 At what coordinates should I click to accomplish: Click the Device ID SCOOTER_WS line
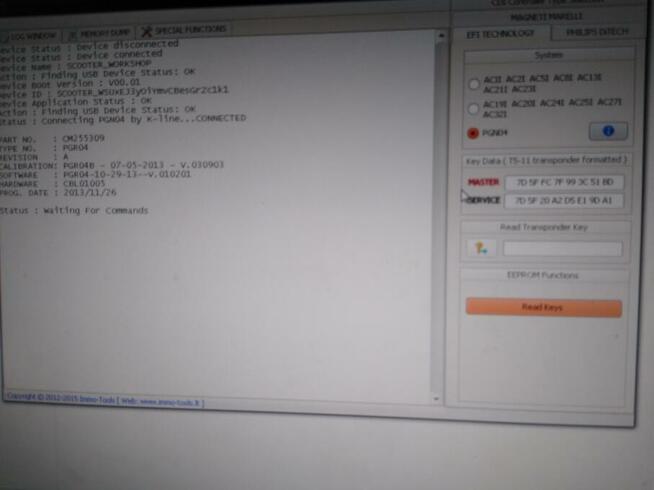coord(114,92)
